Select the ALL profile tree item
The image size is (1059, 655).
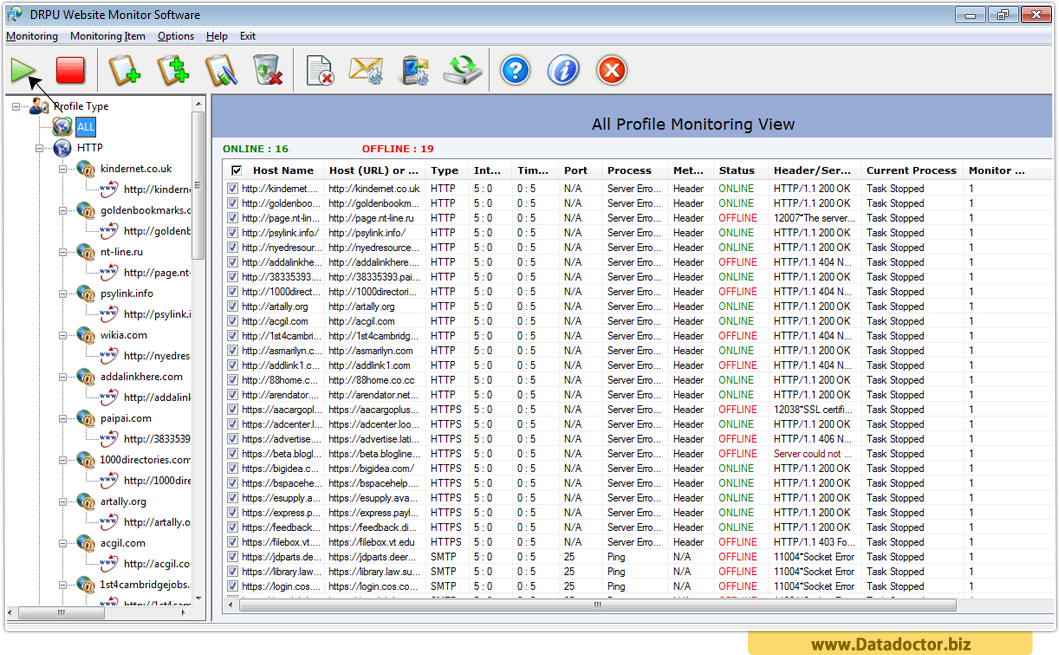[x=86, y=127]
